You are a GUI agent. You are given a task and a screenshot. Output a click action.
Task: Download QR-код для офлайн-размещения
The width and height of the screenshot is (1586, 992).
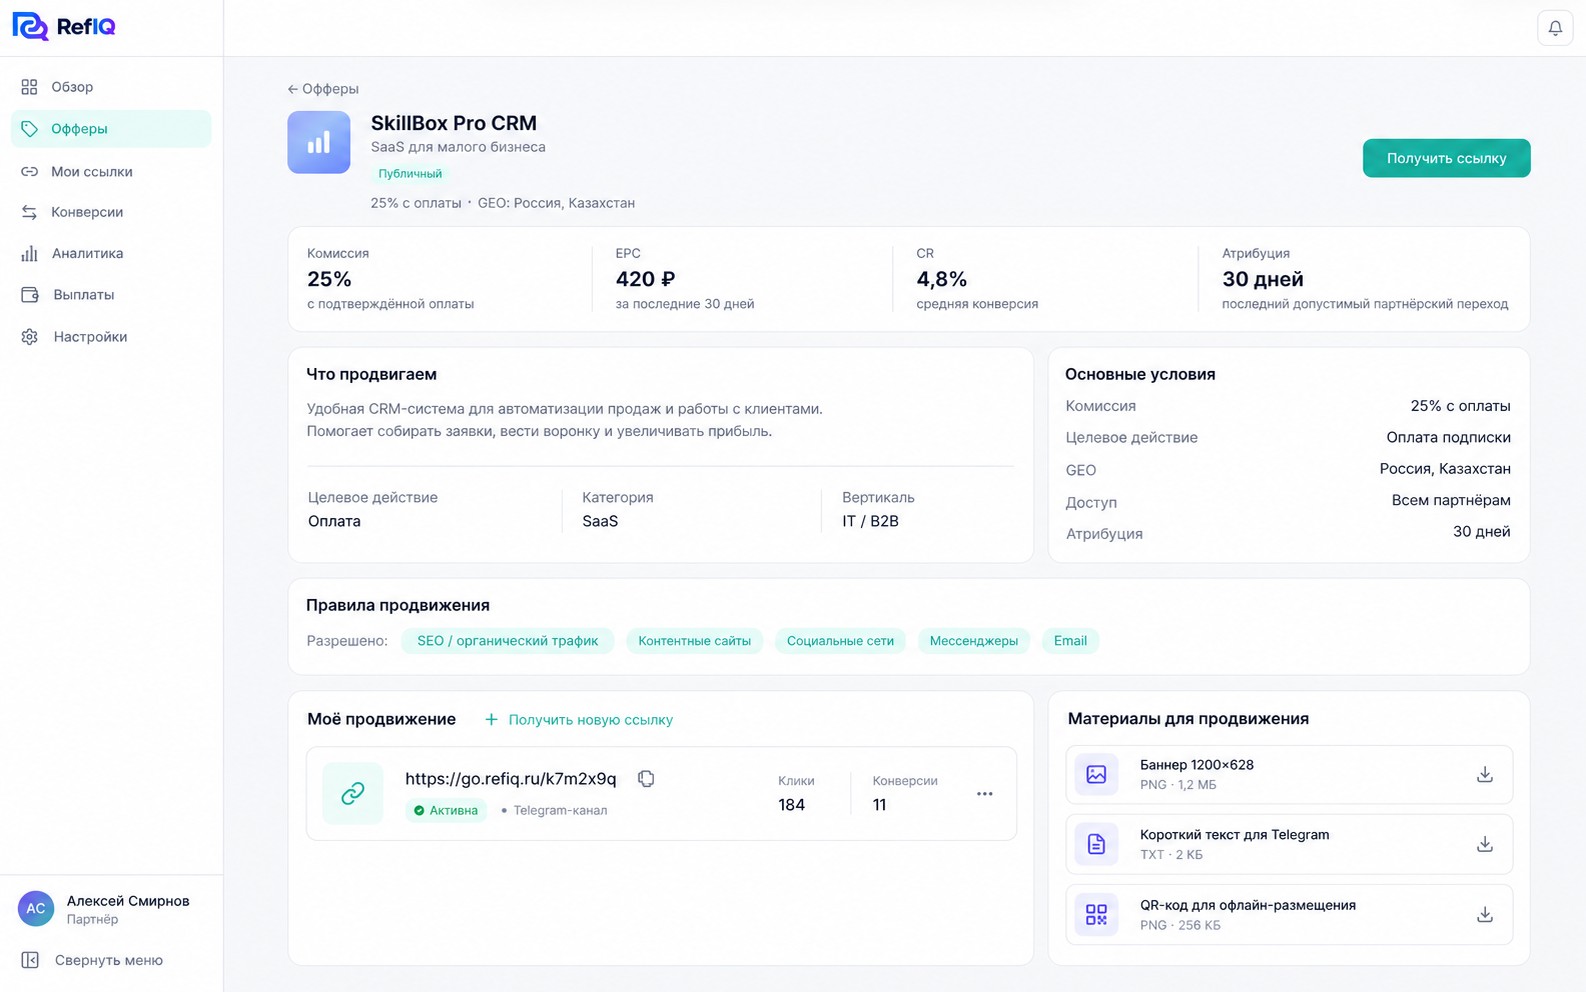(x=1485, y=915)
